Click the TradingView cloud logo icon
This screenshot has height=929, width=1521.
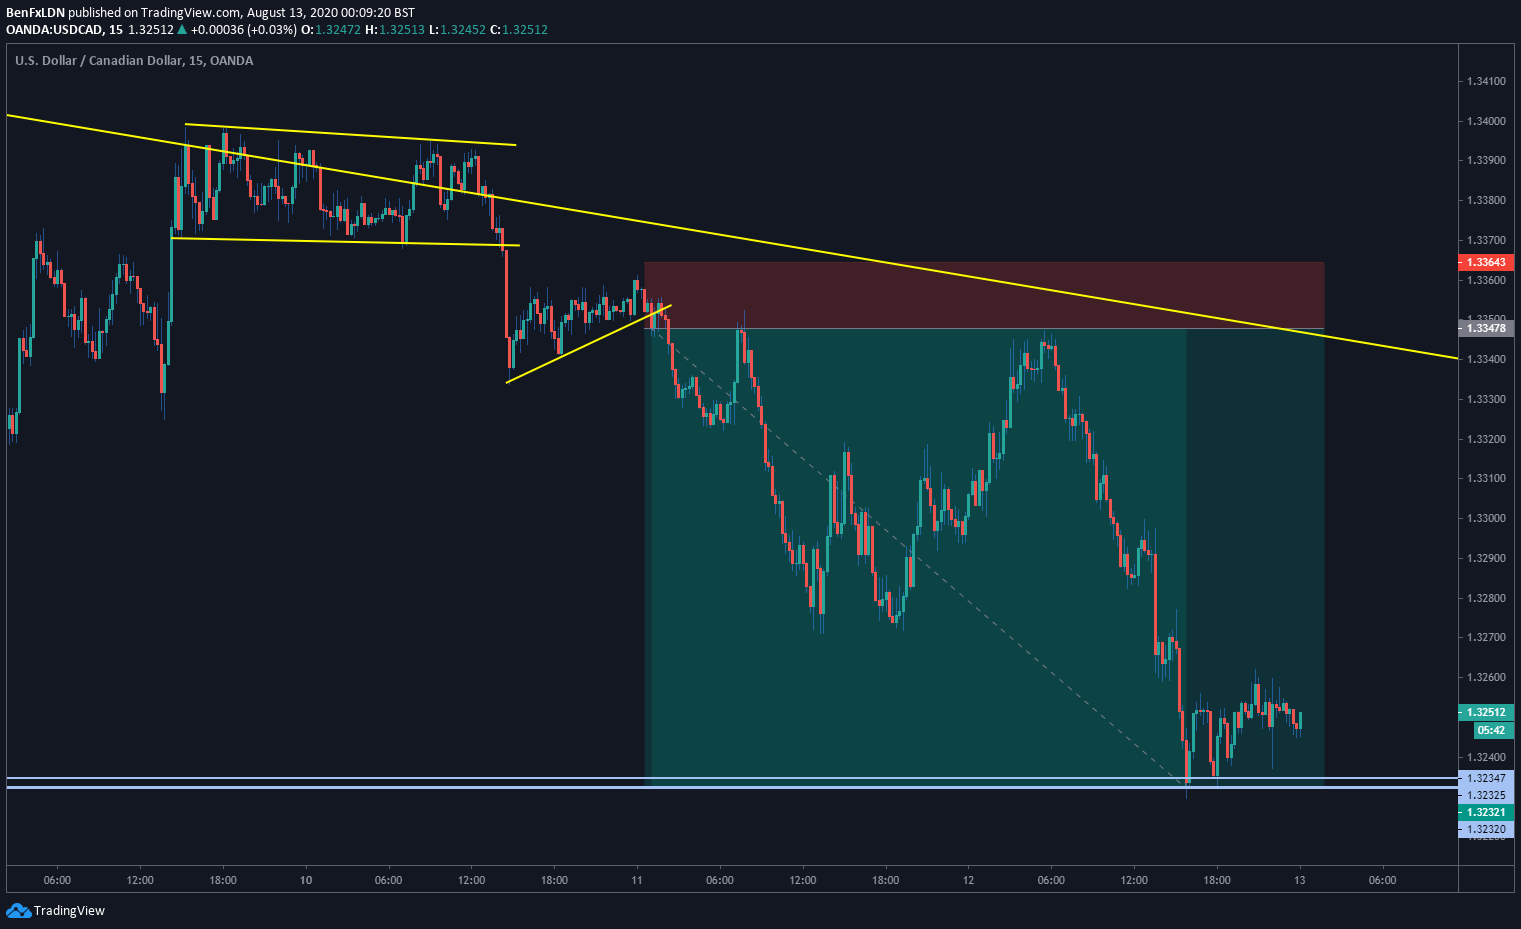(19, 910)
